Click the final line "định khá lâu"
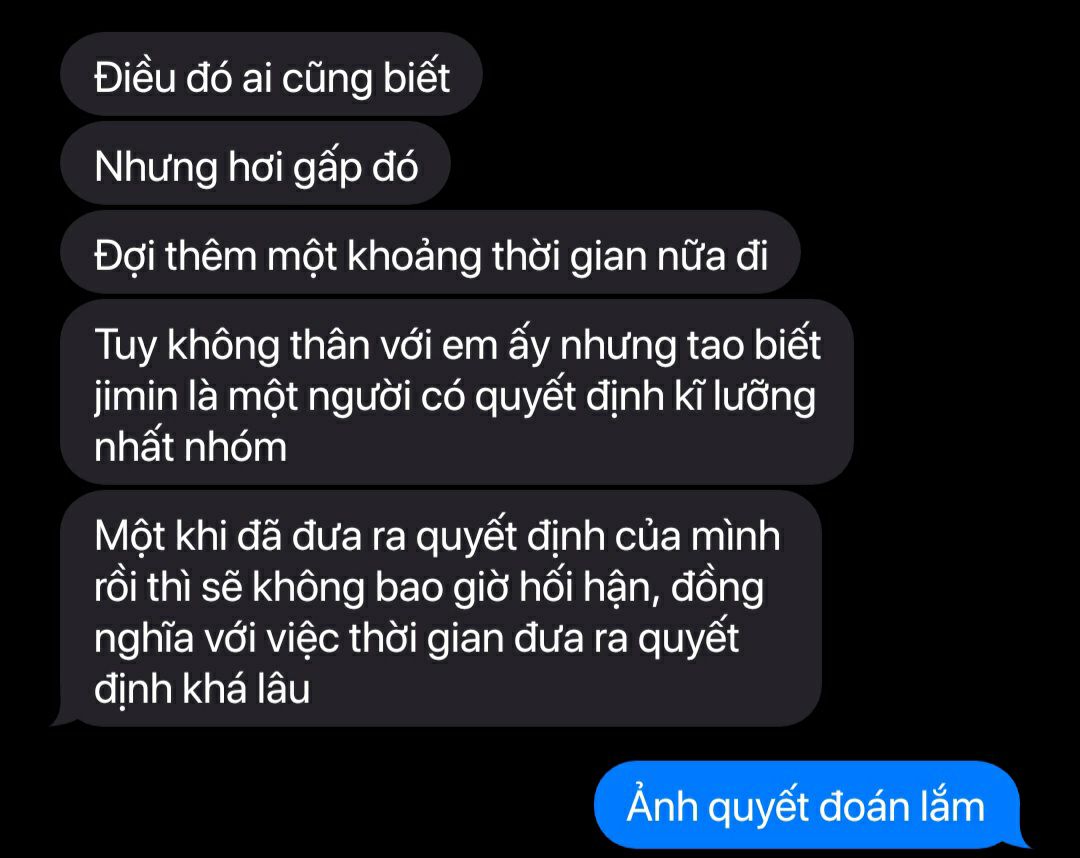The height and width of the screenshot is (858, 1080). click(202, 689)
